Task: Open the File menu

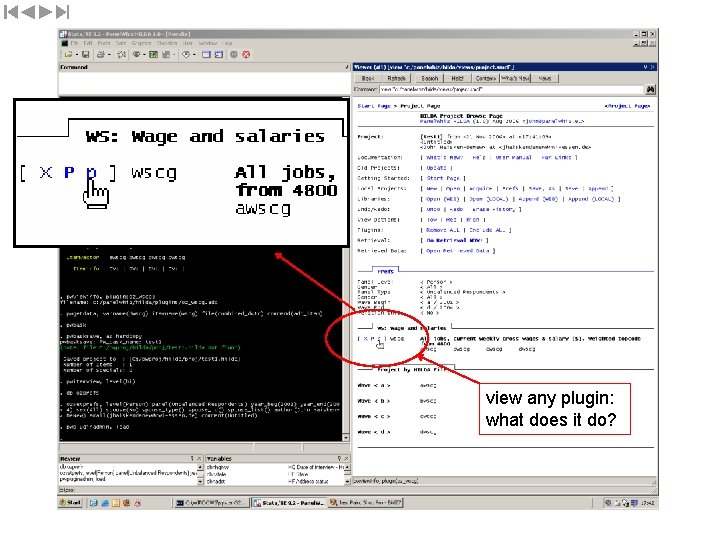Action: point(74,43)
